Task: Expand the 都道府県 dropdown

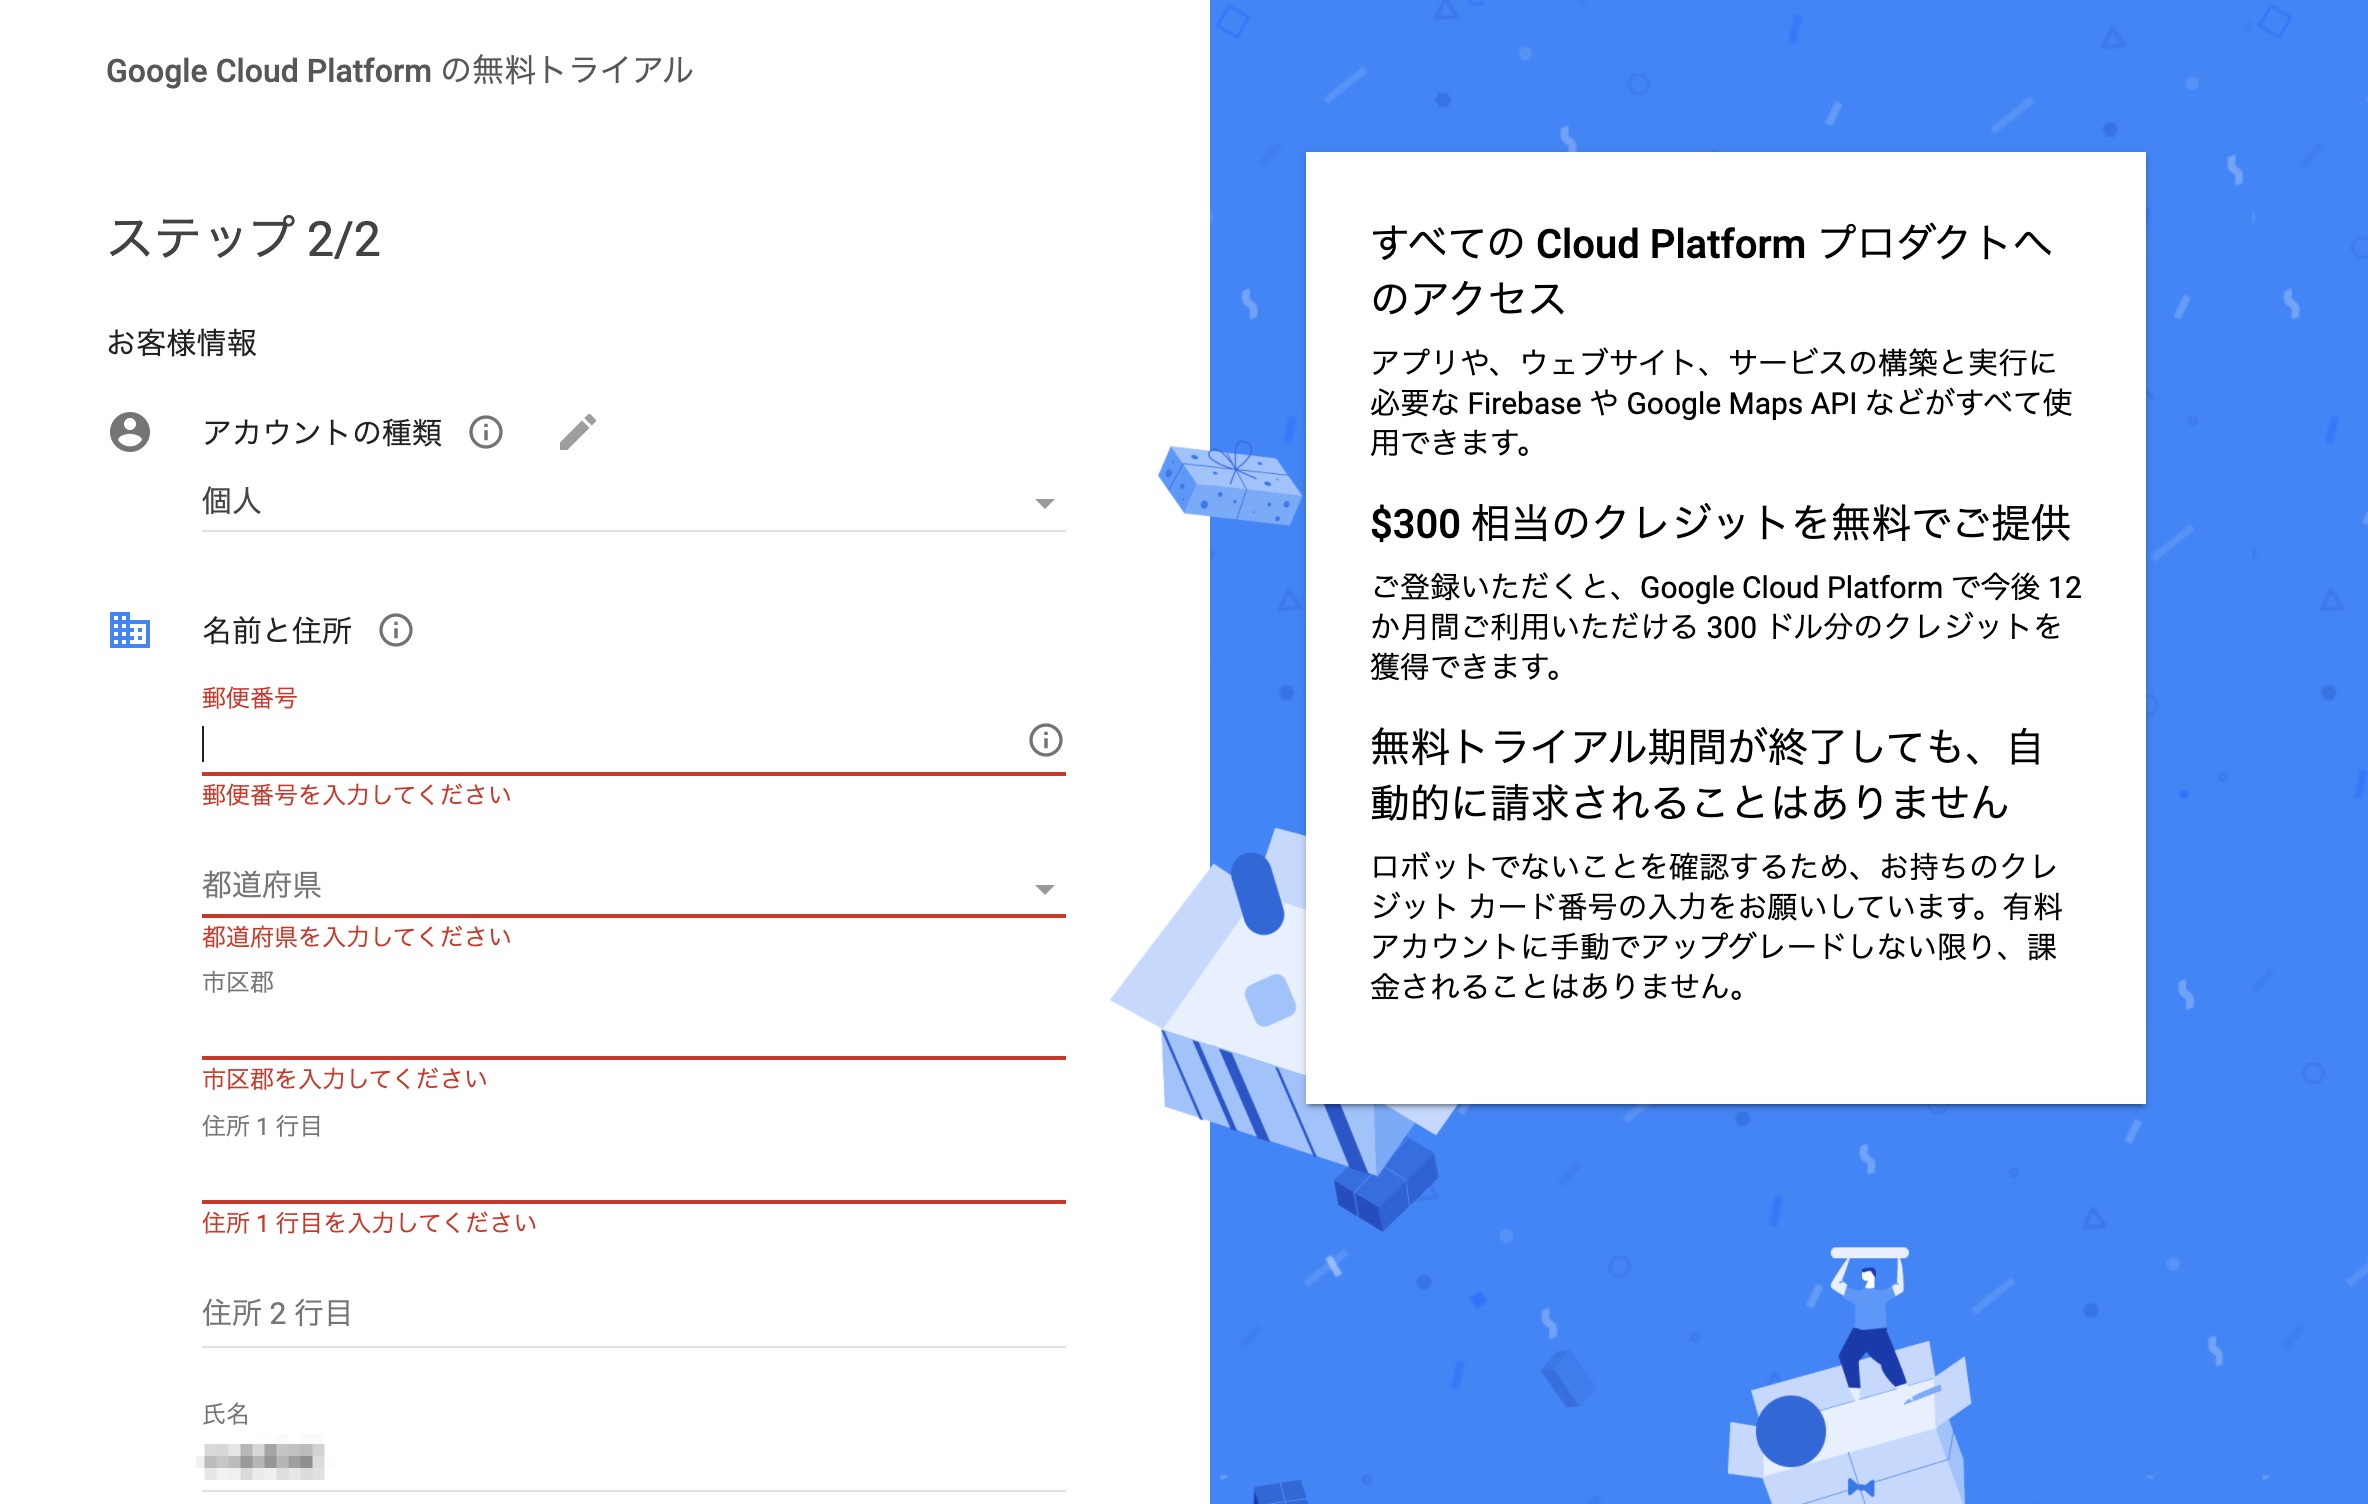Action: 633,887
